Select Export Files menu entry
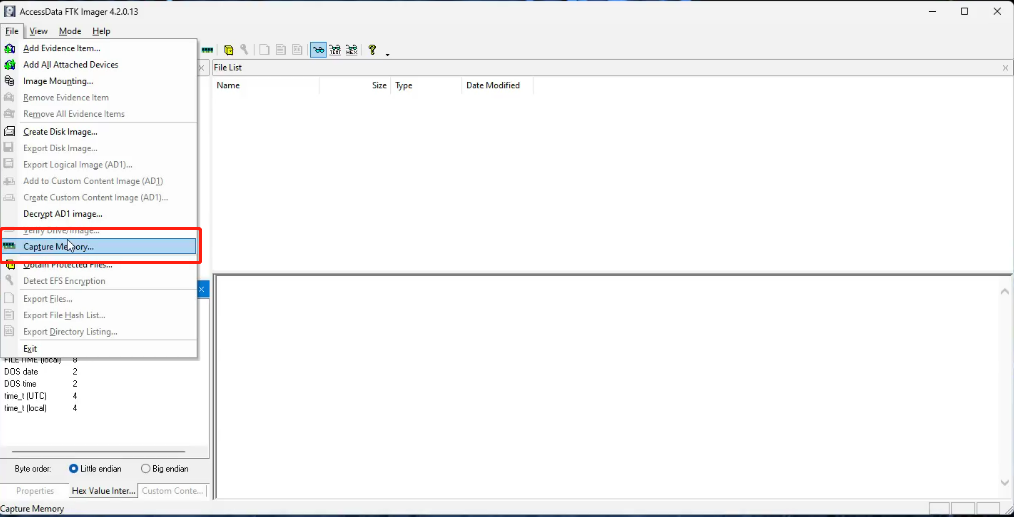Image resolution: width=1014 pixels, height=517 pixels. pos(99,299)
